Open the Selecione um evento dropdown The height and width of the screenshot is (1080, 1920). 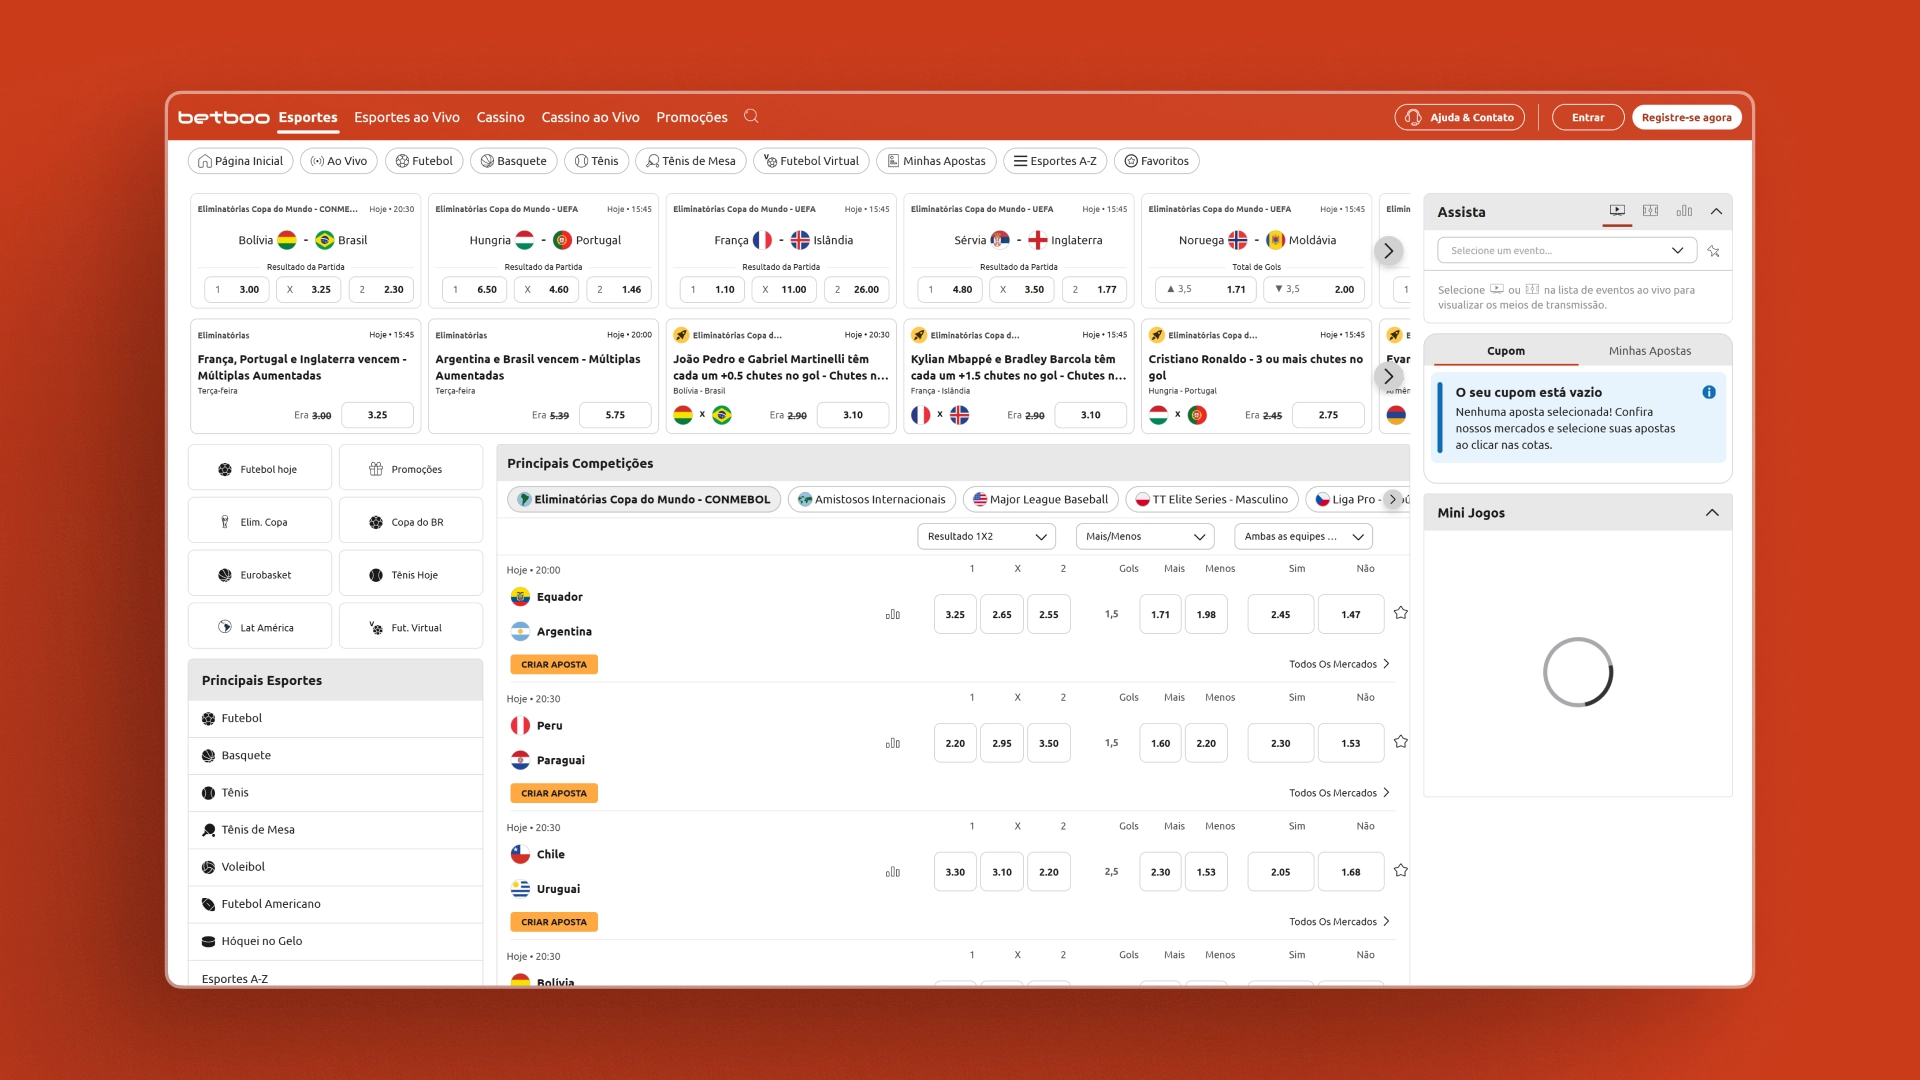[x=1566, y=251]
